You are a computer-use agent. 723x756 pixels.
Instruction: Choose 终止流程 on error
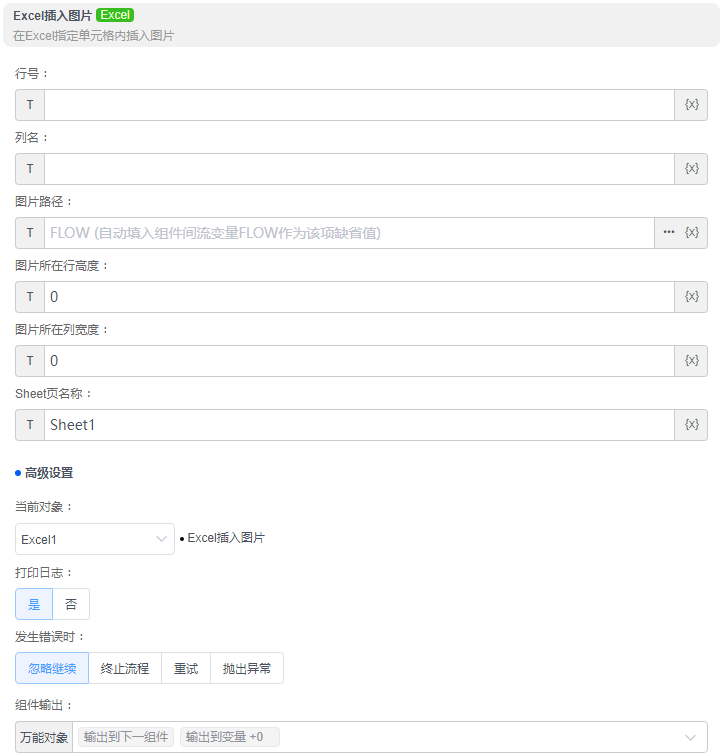(125, 668)
